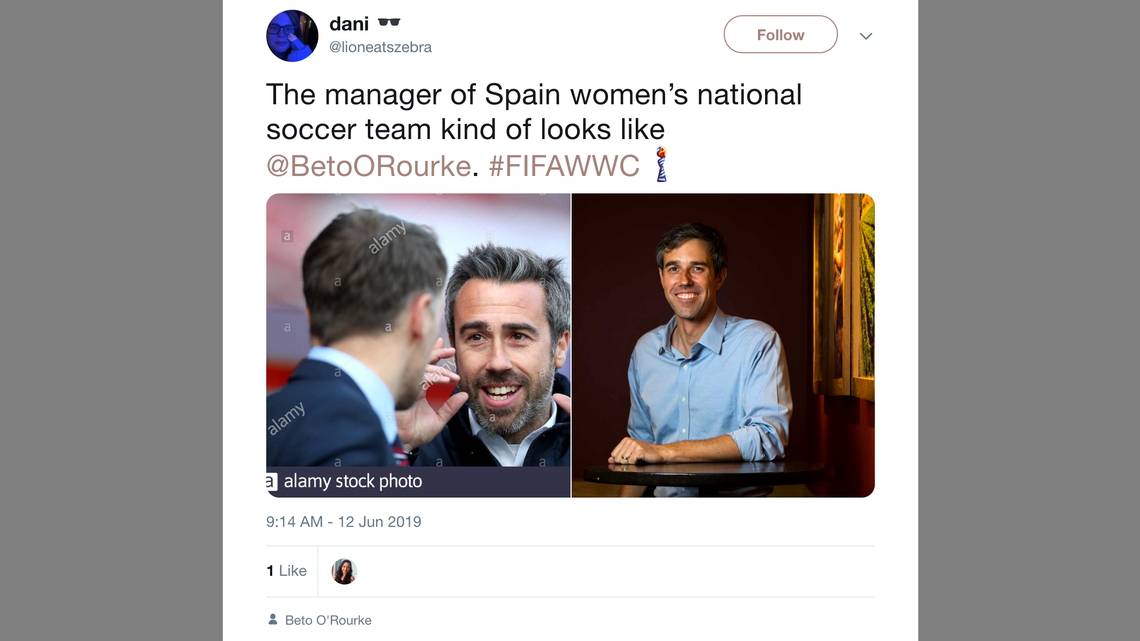Open the 12 Jun 2019 timestamp link
1140x641 pixels.
[344, 521]
